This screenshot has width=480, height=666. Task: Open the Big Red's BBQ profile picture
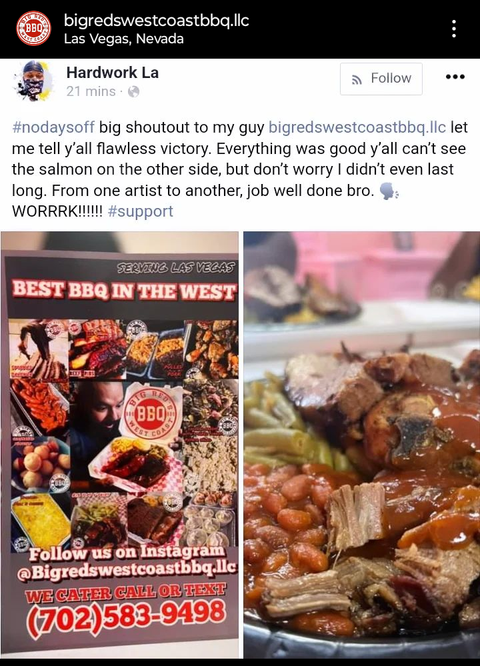33,28
